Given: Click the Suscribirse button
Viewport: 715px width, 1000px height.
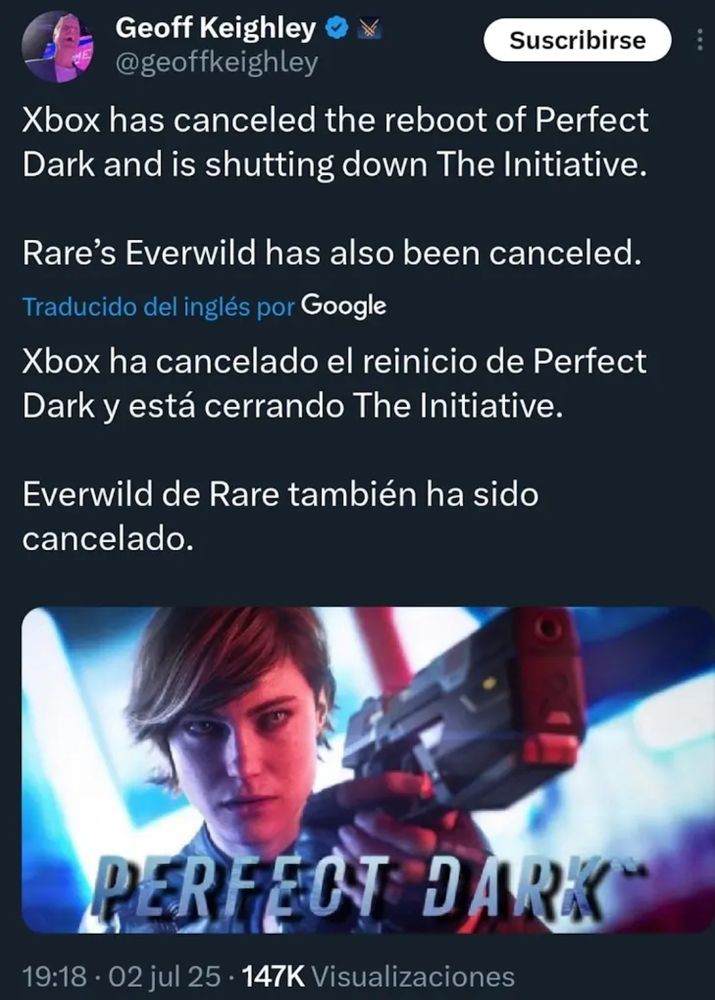Looking at the screenshot, I should click(578, 40).
